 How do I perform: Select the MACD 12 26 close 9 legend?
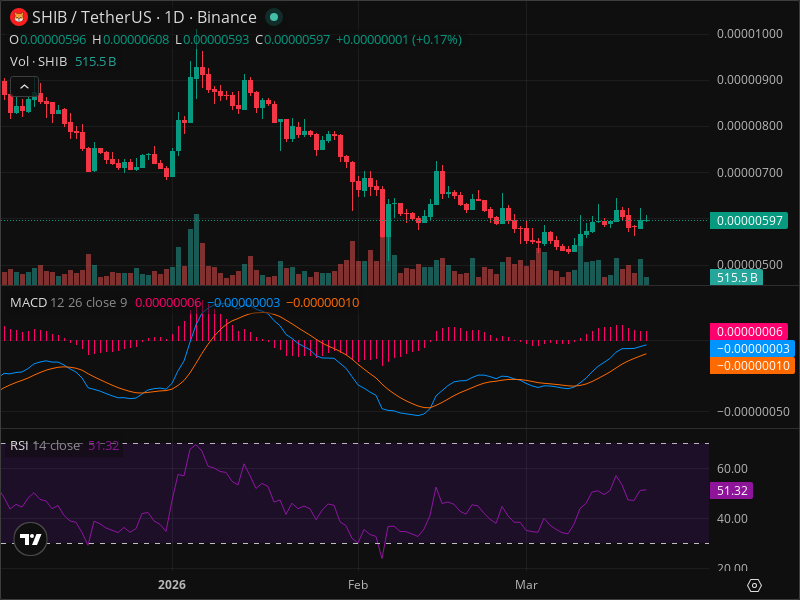pyautogui.click(x=68, y=303)
